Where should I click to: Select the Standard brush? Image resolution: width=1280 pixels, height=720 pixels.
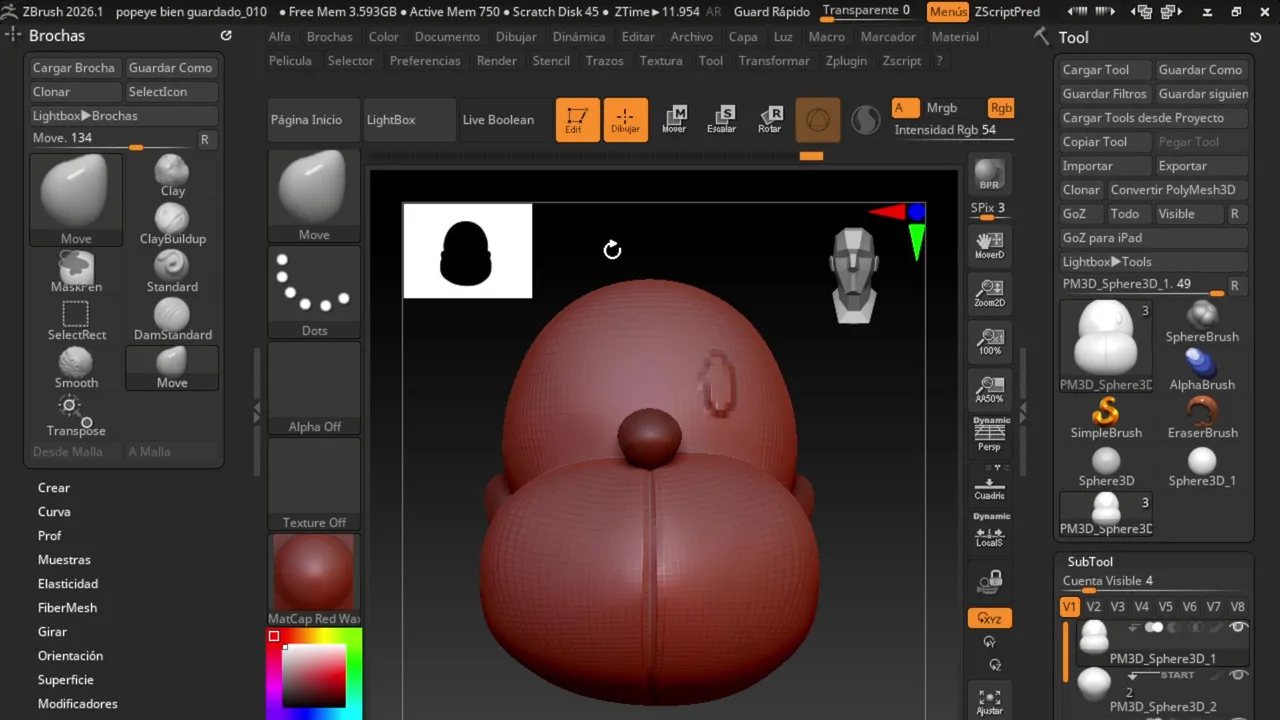tap(172, 271)
